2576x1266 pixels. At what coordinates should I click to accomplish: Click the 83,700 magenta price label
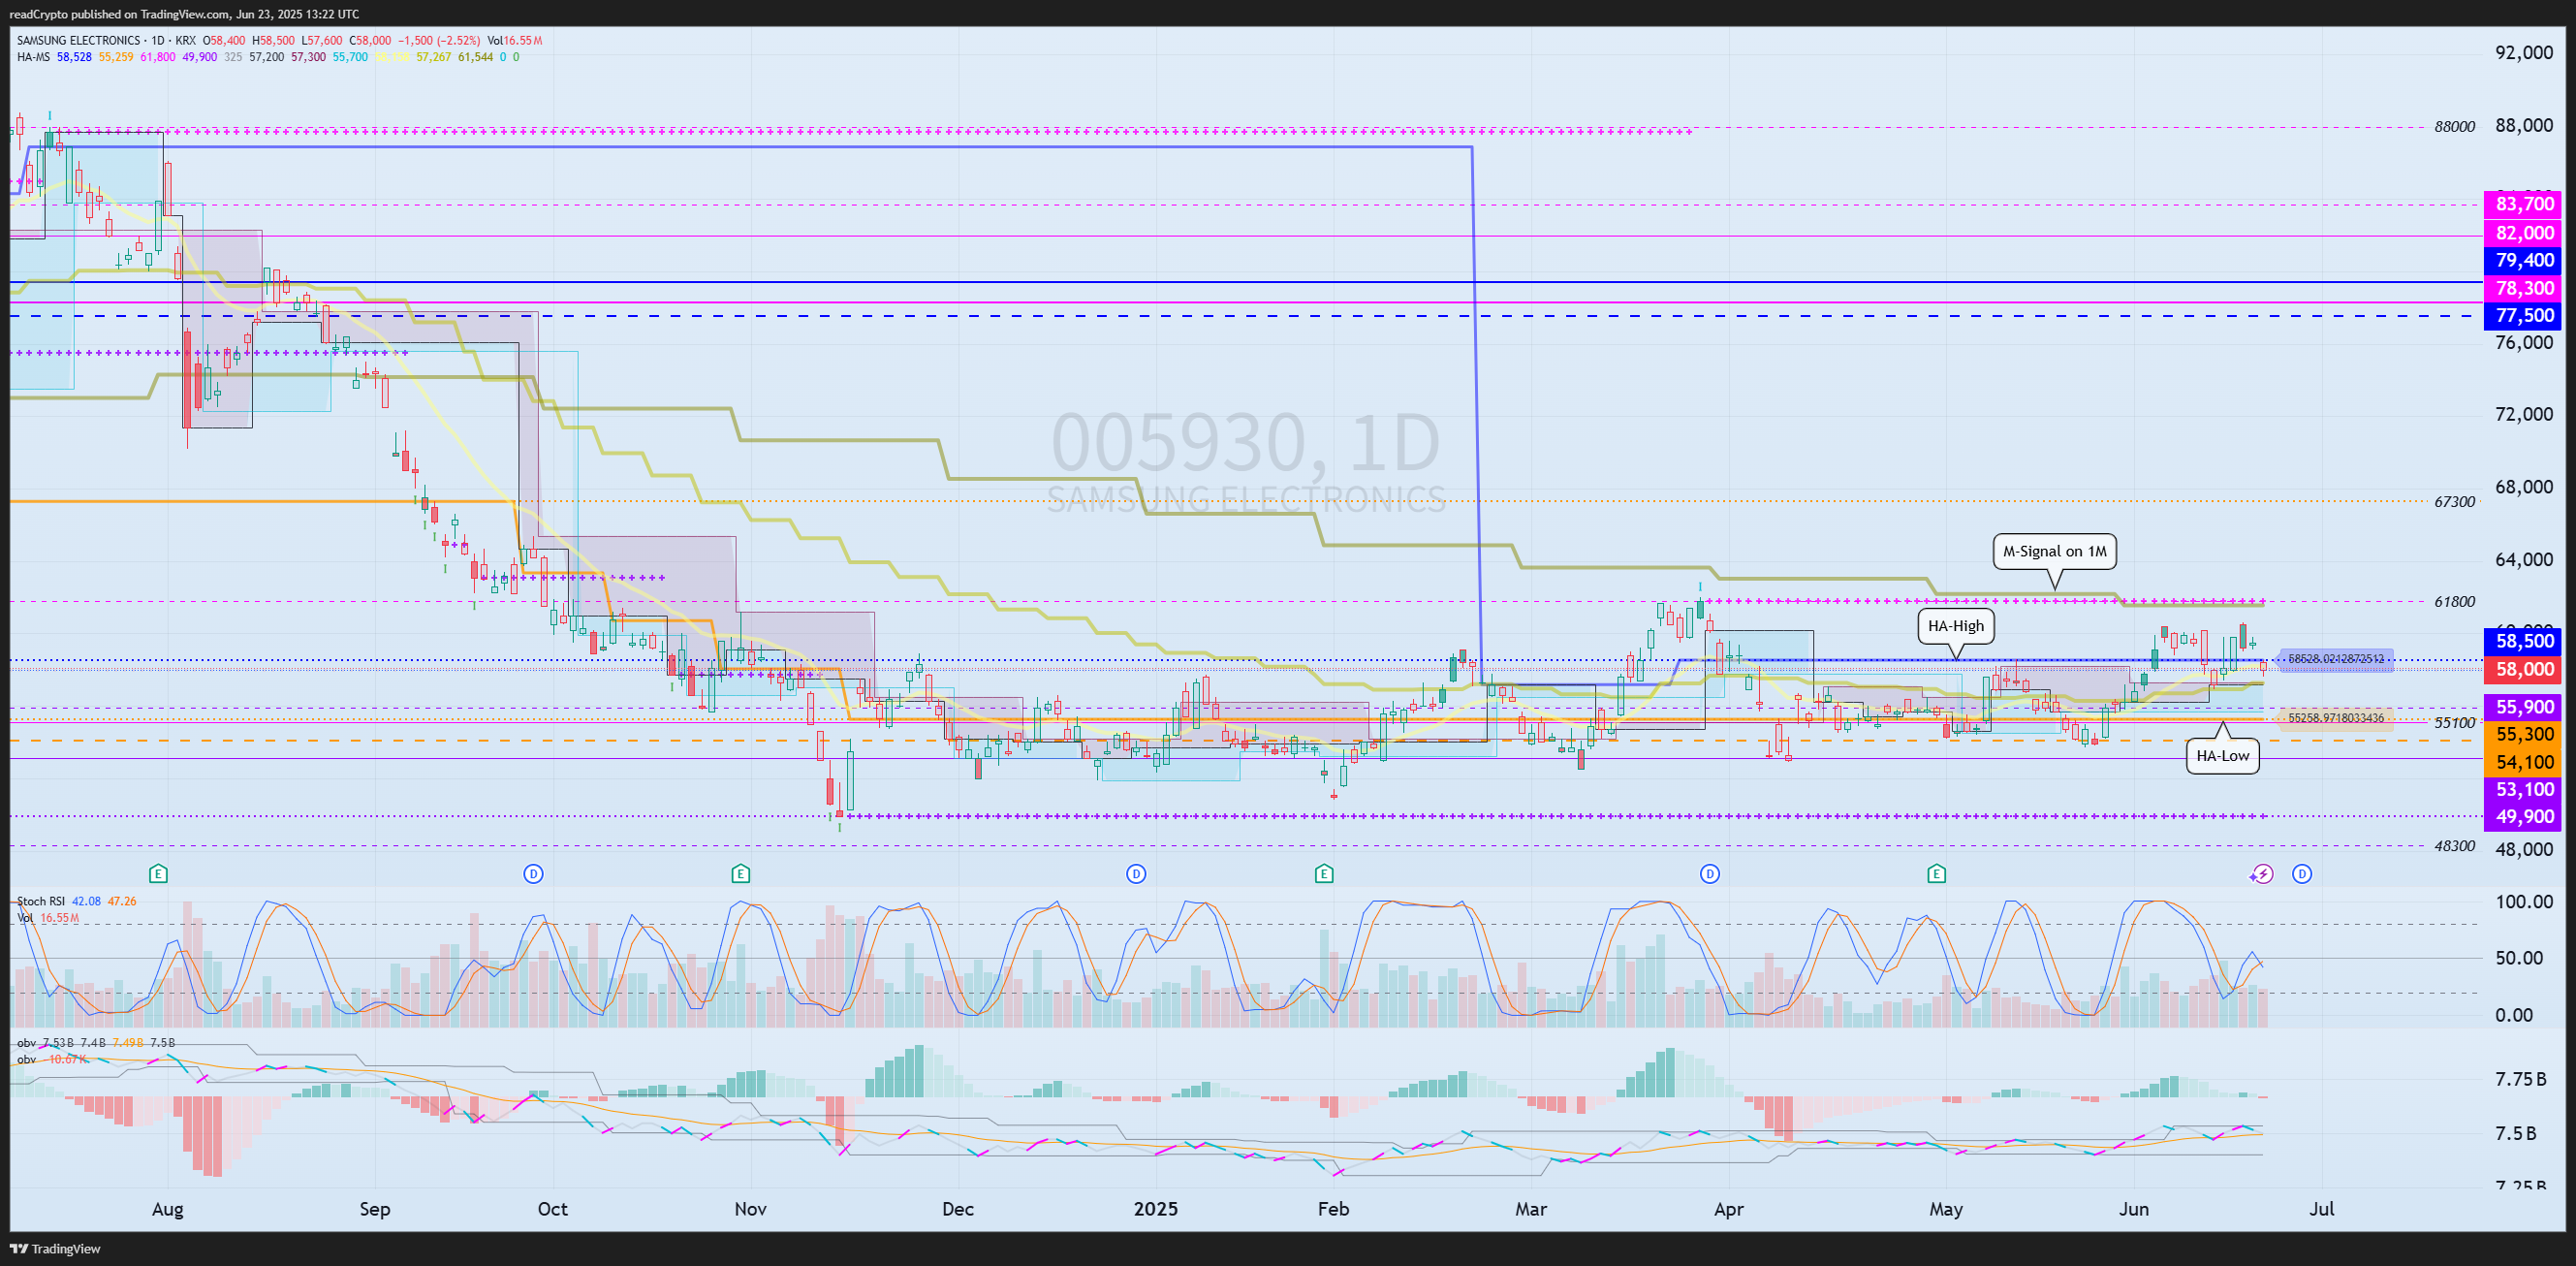point(2524,204)
